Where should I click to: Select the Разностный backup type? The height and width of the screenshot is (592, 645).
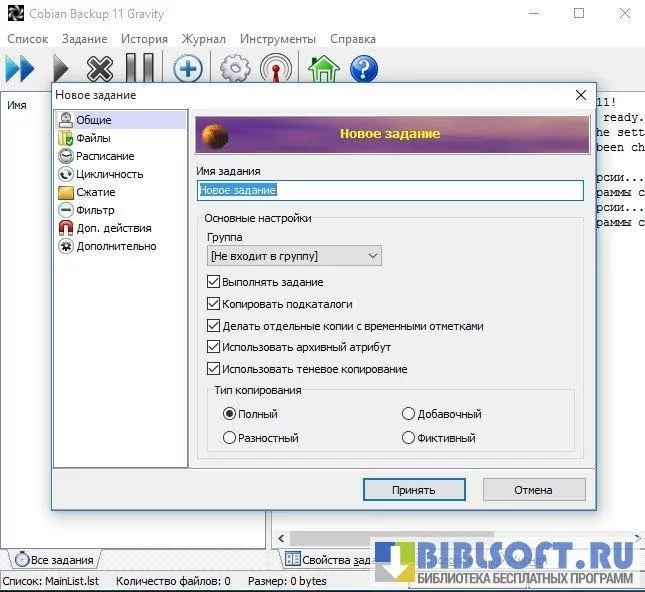point(230,438)
